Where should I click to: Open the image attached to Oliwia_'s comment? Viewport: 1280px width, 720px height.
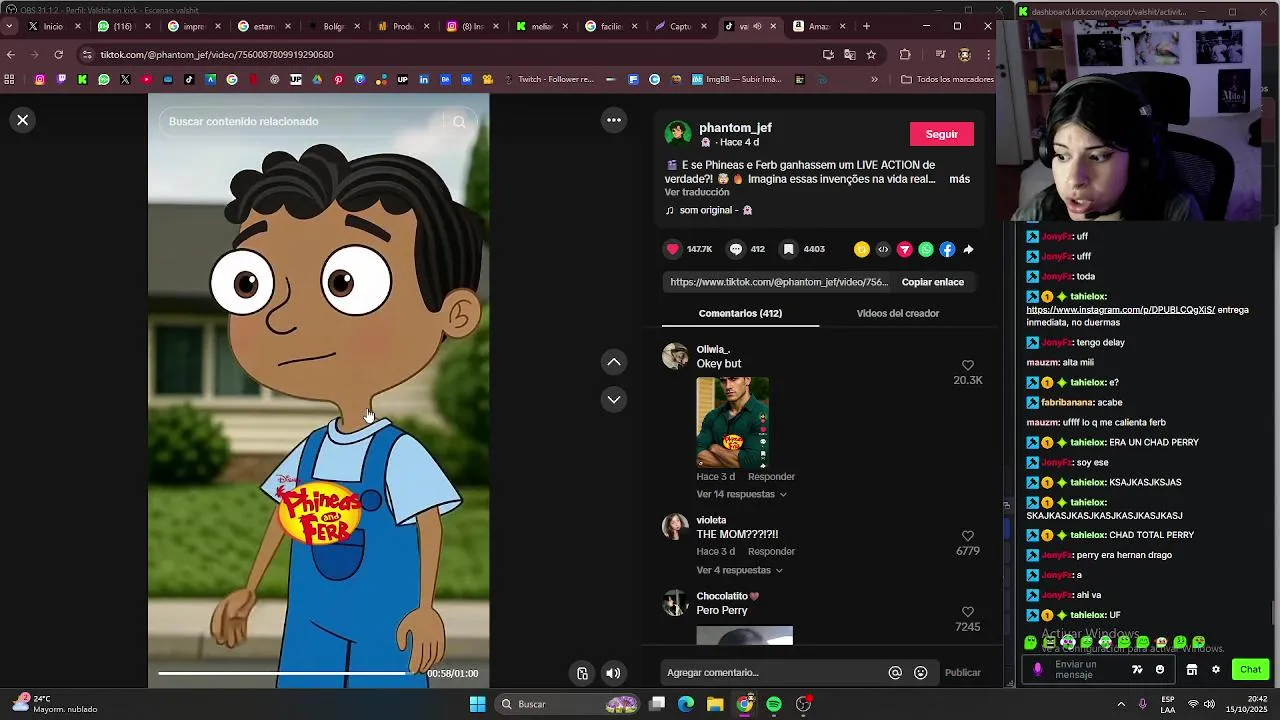733,422
